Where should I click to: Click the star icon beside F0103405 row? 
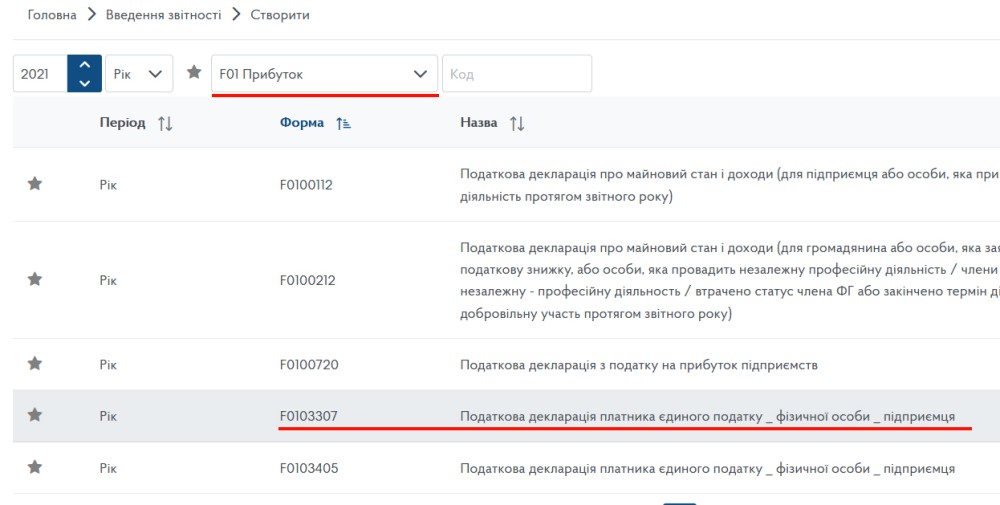(x=35, y=467)
